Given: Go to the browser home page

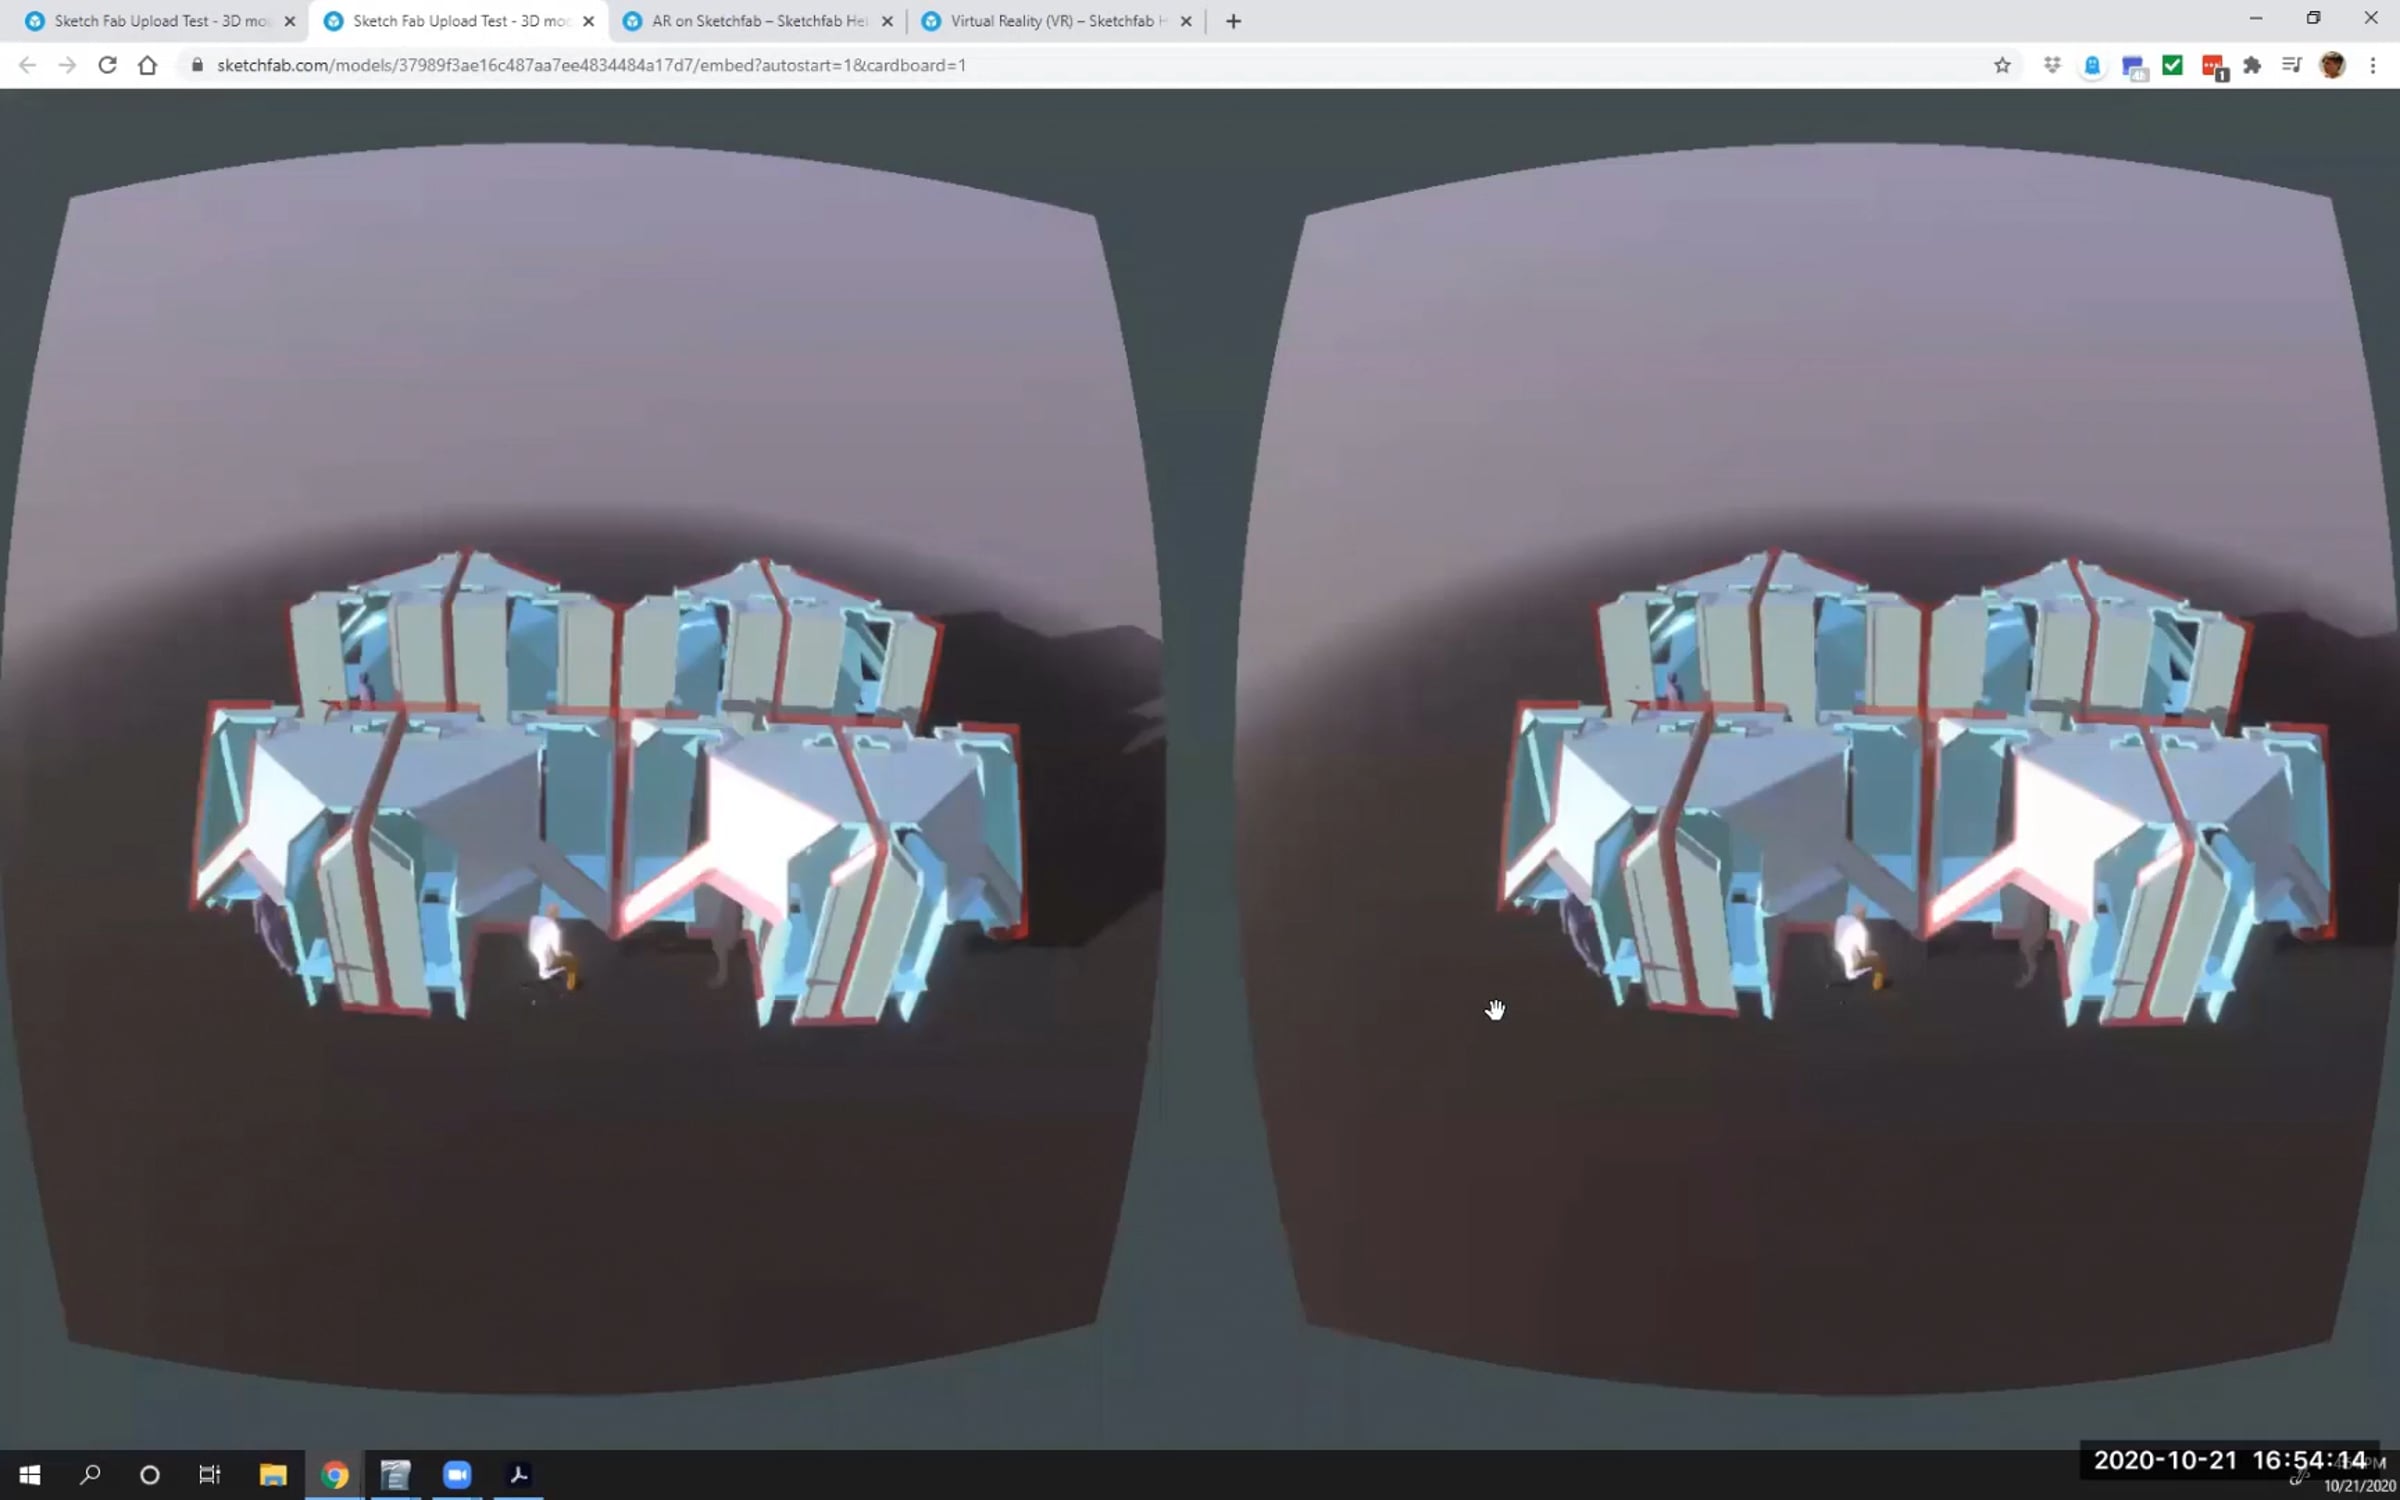Looking at the screenshot, I should (147, 65).
